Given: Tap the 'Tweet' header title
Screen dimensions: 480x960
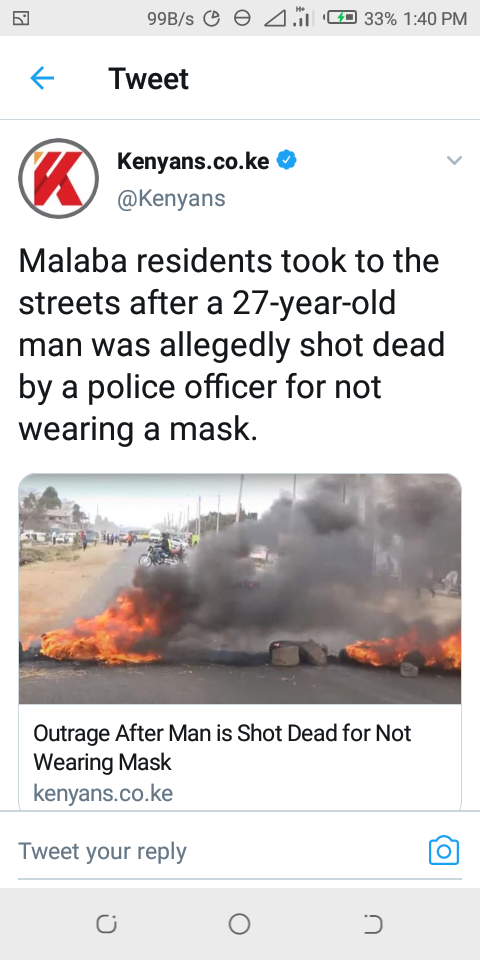Looking at the screenshot, I should tap(149, 79).
